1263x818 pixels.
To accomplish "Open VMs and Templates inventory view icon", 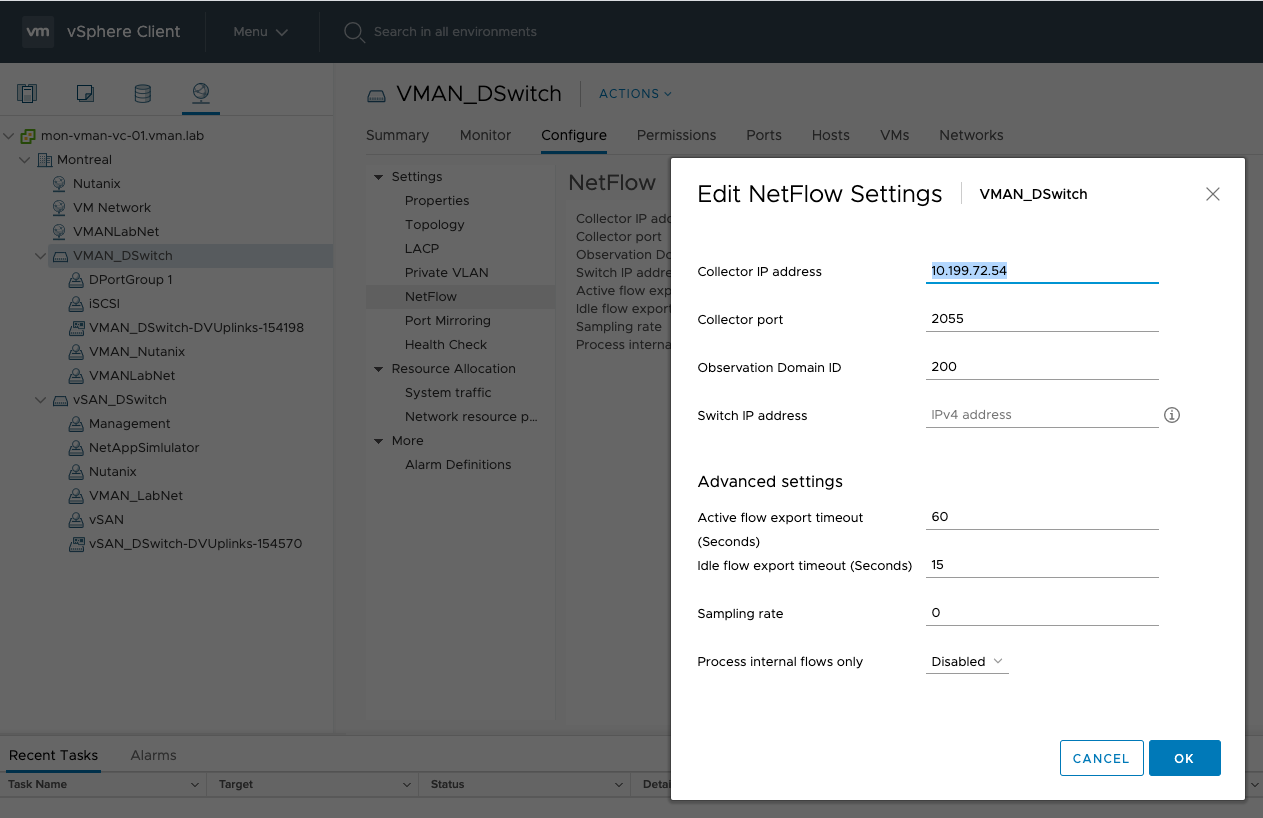I will [85, 93].
